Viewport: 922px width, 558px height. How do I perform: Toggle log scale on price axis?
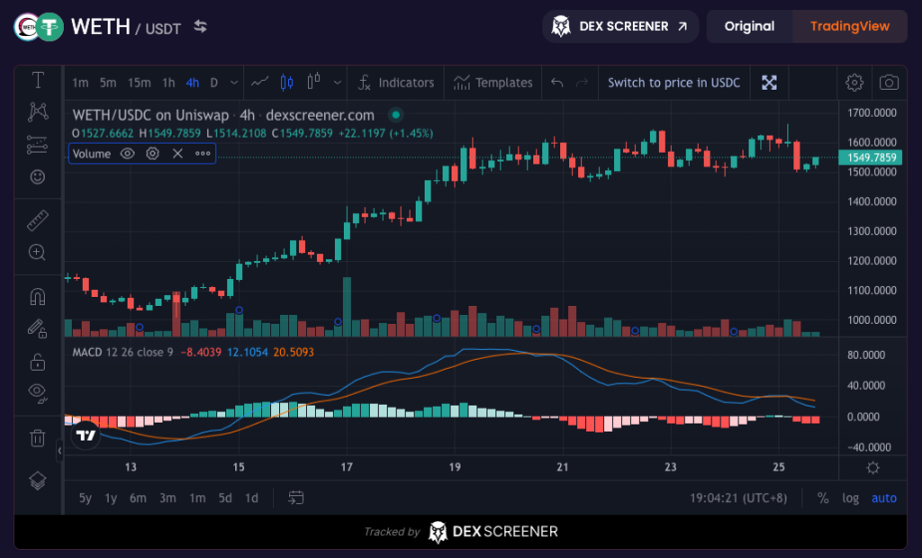coord(850,498)
